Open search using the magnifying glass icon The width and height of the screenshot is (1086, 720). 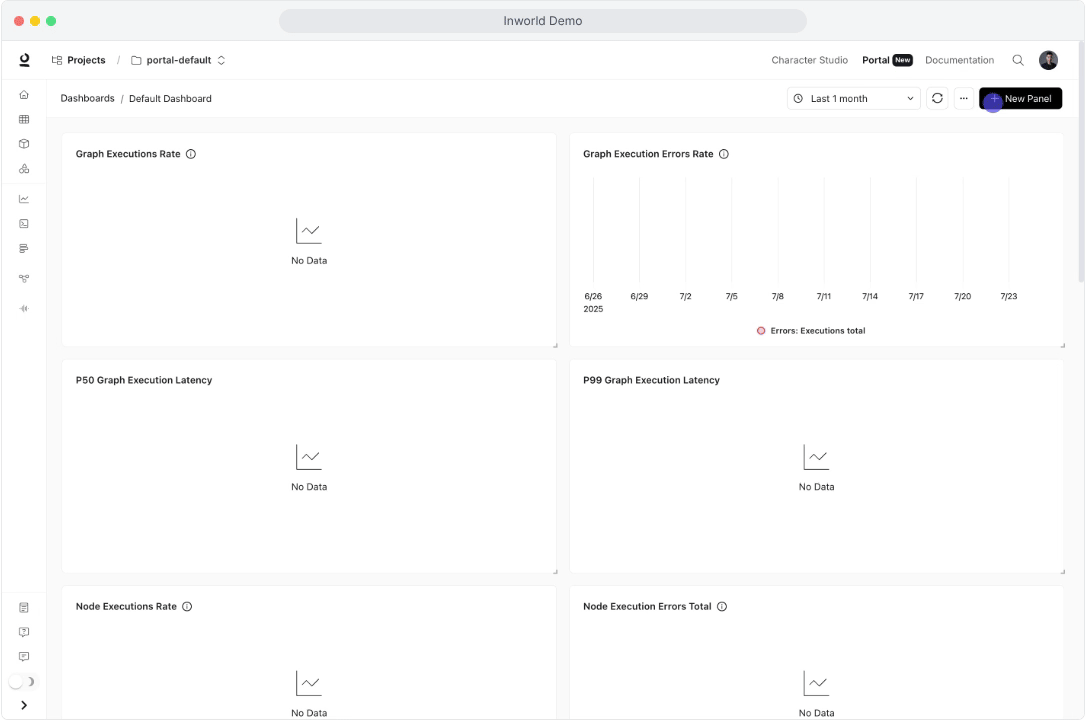point(1018,60)
